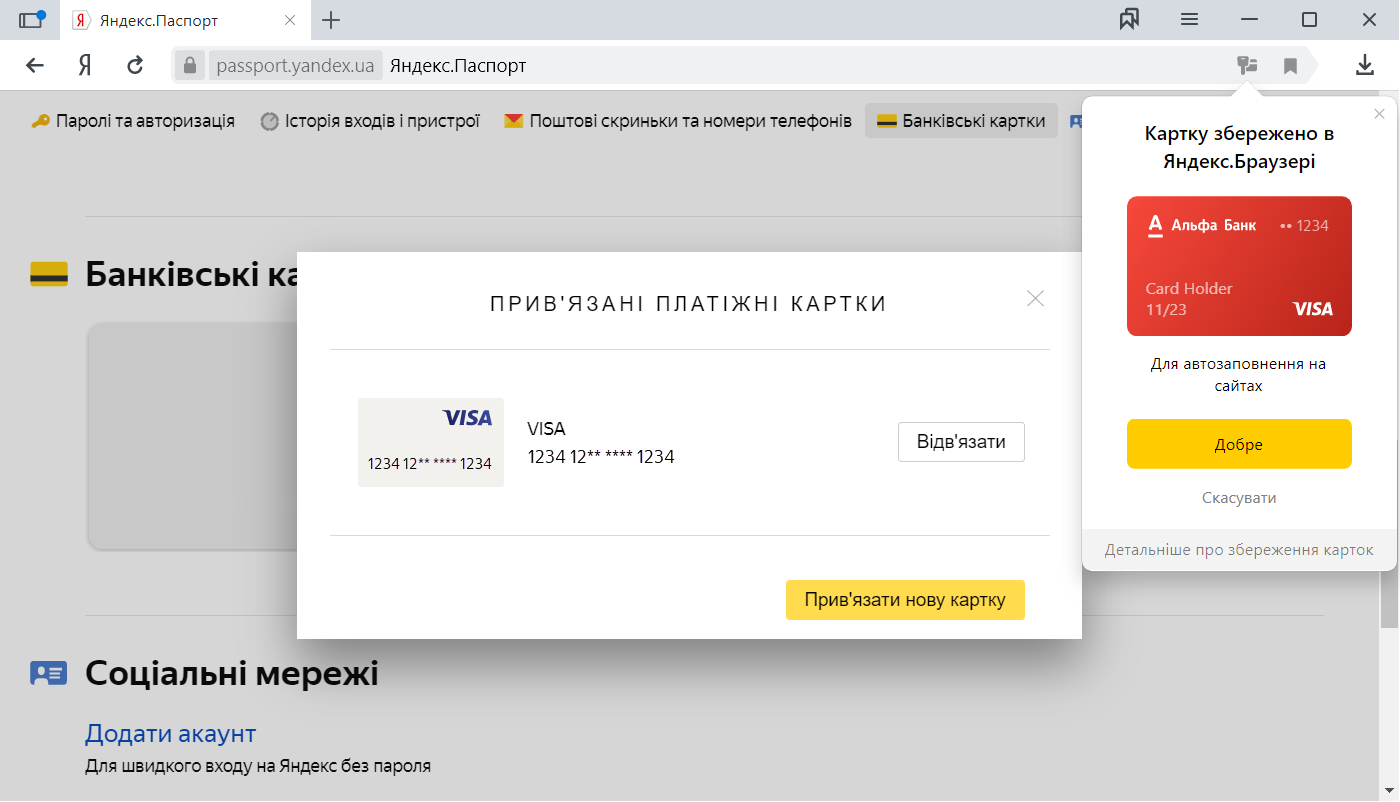Open a new tab with plus button
Screen dimensions: 1400x802
(331, 20)
